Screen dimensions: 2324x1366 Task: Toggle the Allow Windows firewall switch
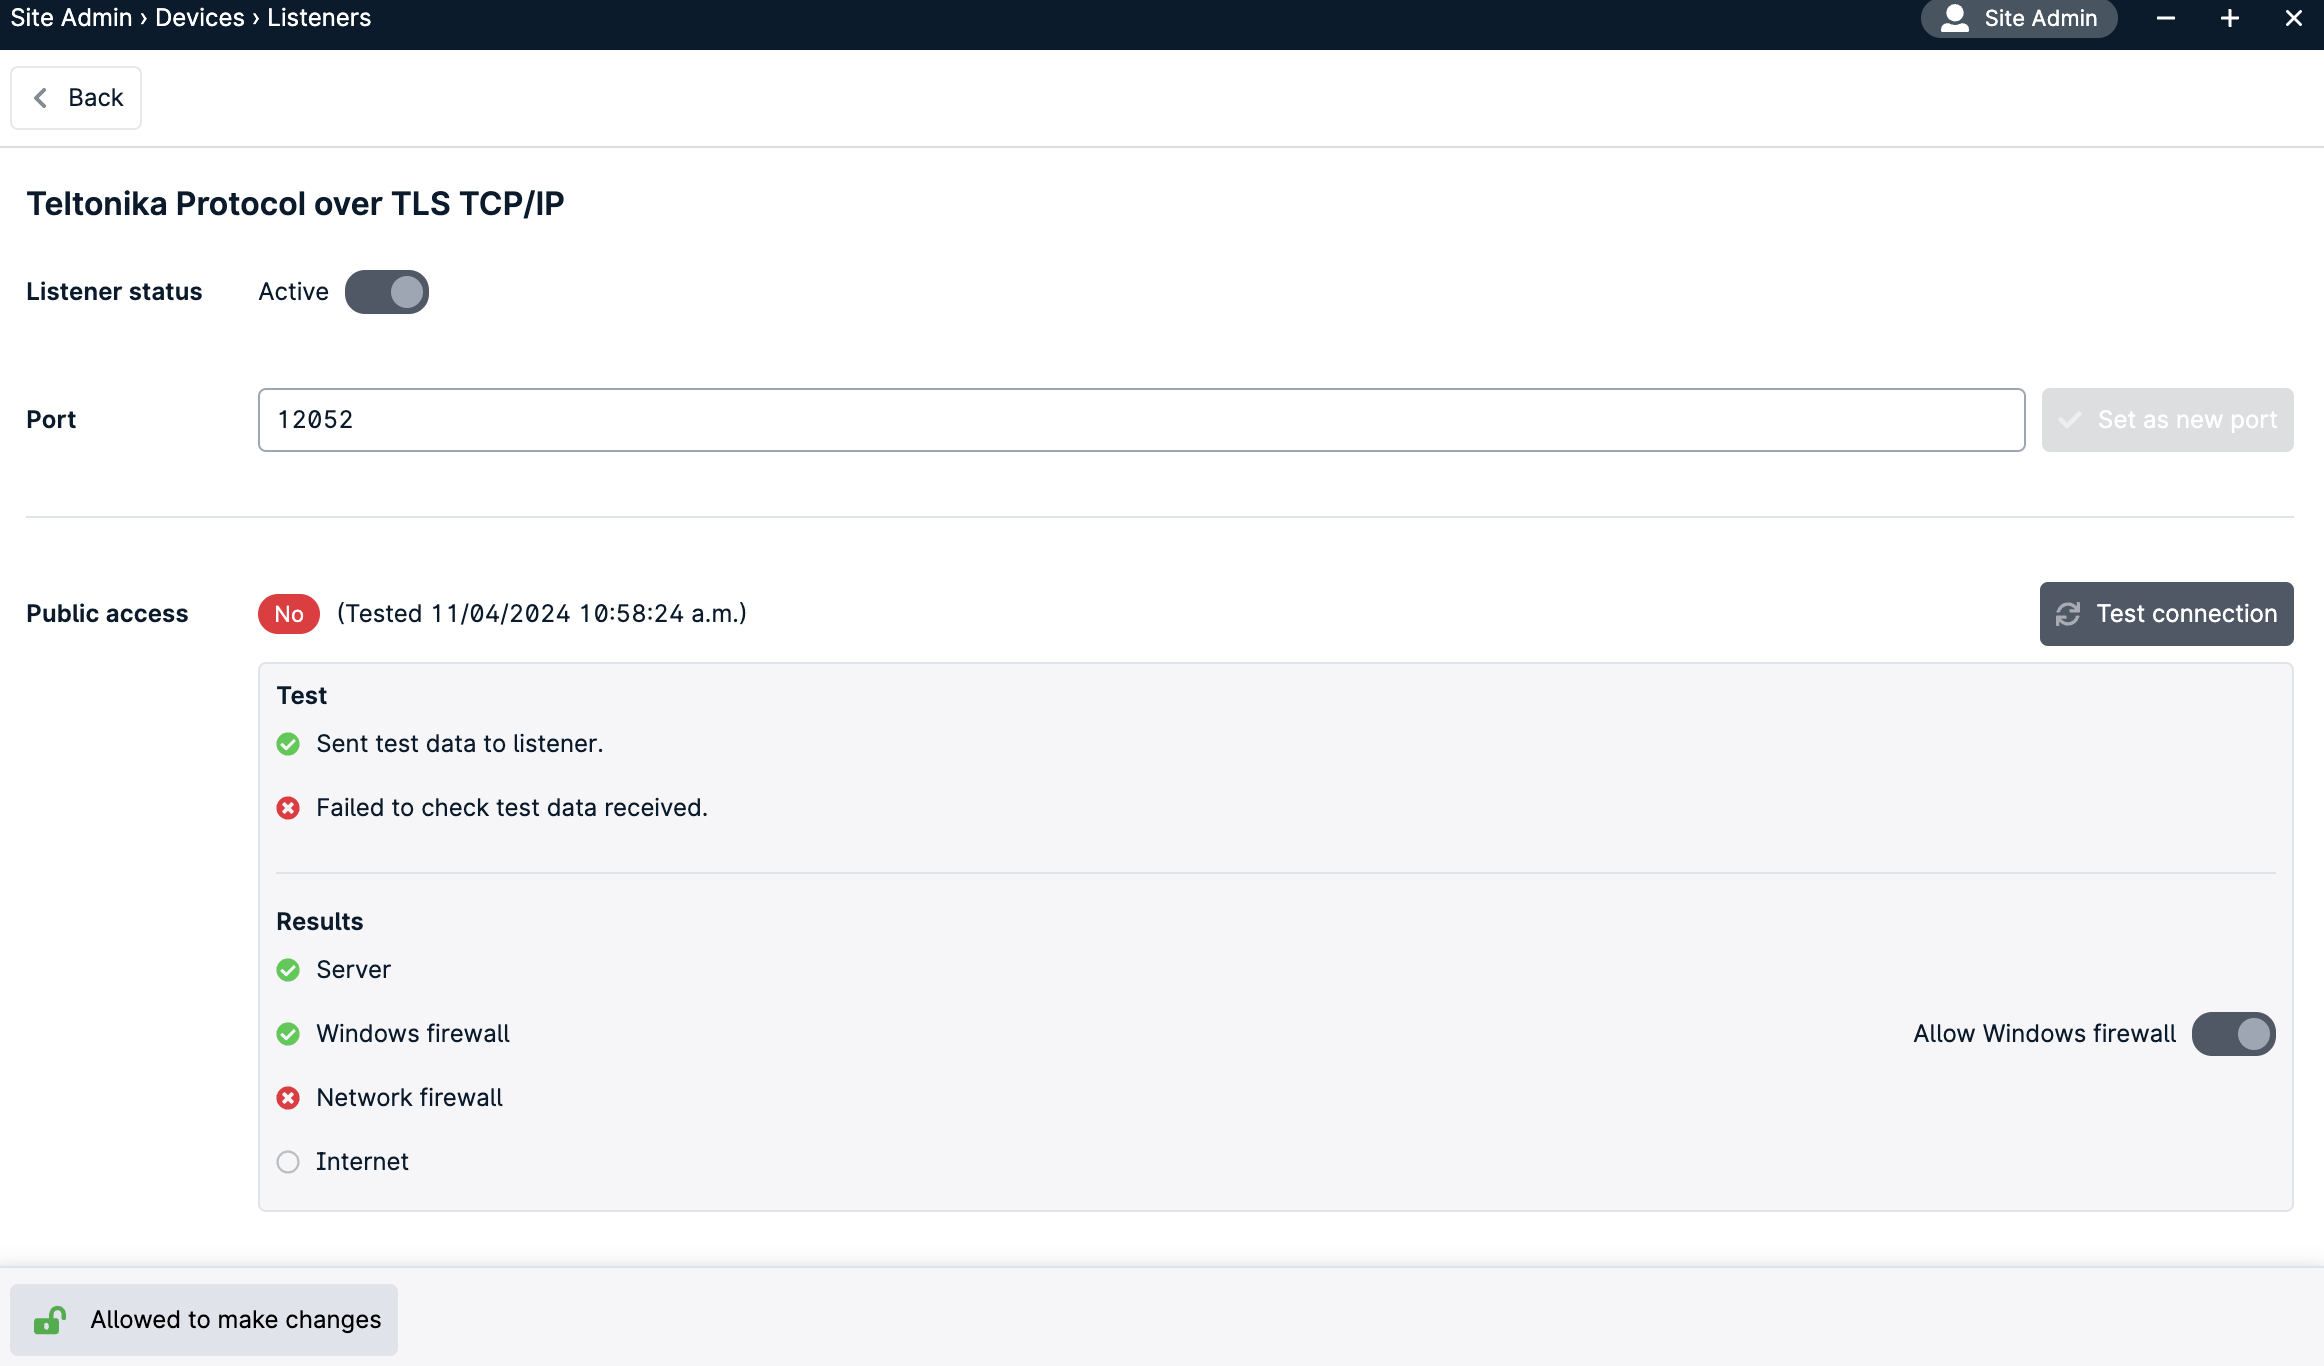(2233, 1034)
